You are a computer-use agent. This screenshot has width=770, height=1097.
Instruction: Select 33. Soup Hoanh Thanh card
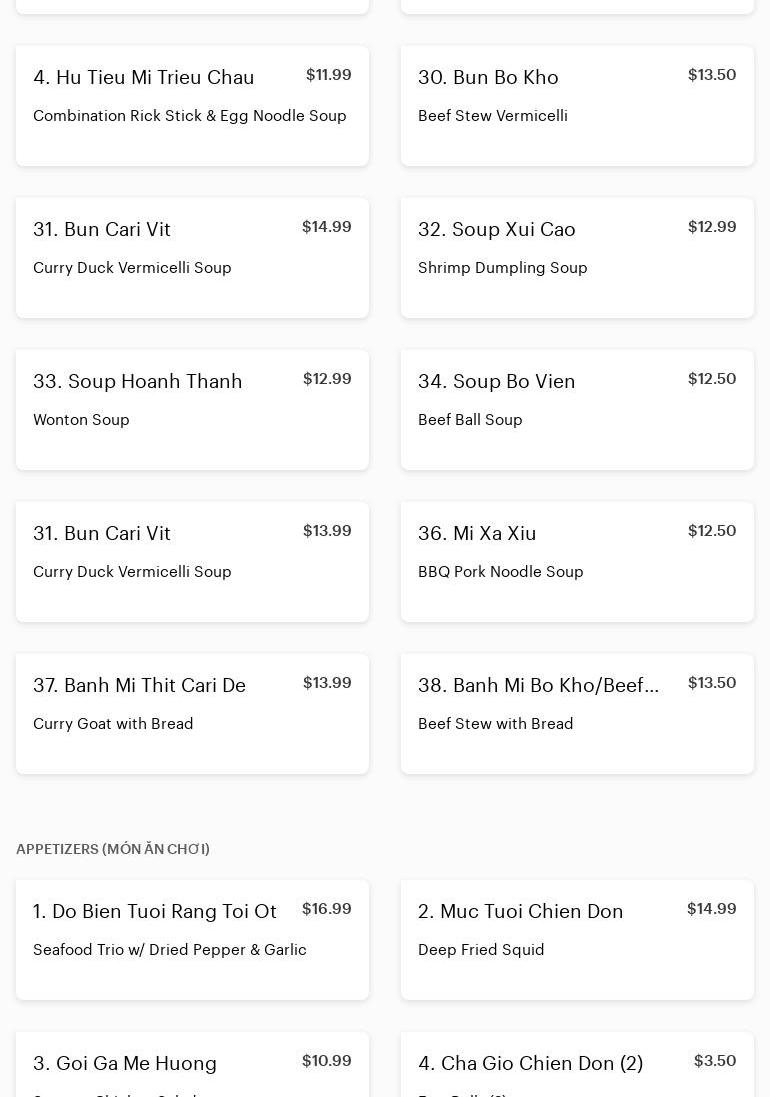pyautogui.click(x=192, y=409)
